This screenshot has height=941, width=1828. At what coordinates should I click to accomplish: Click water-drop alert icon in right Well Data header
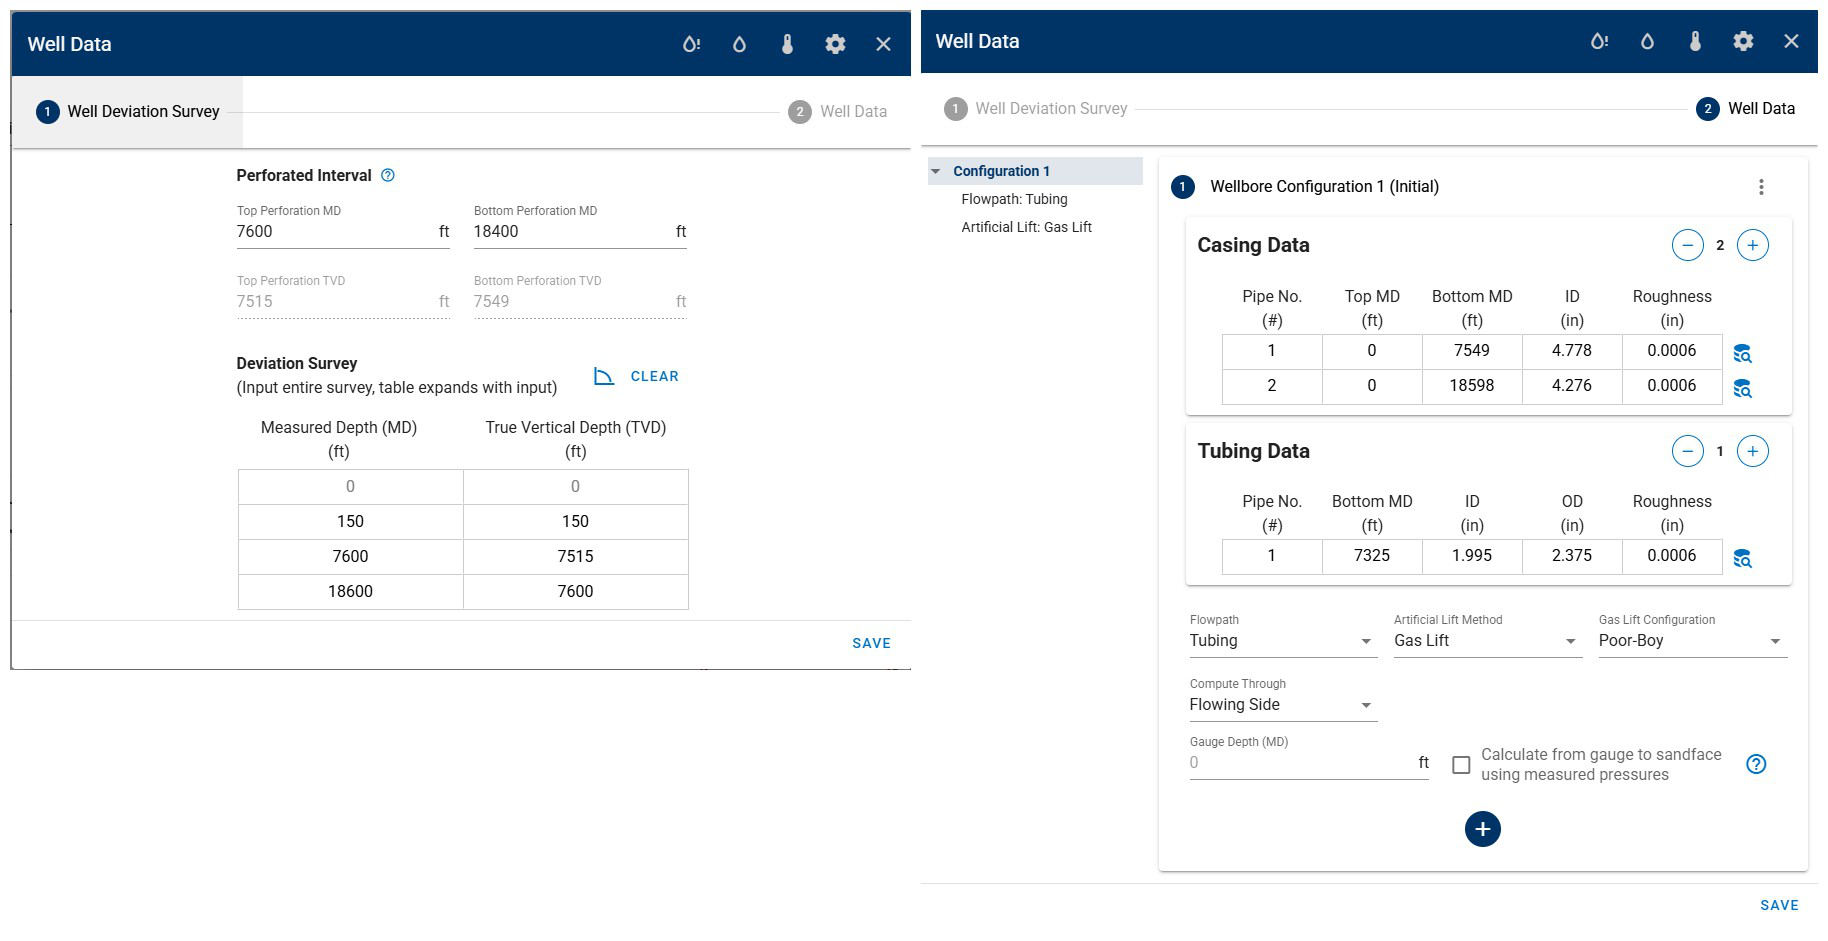click(x=1599, y=41)
